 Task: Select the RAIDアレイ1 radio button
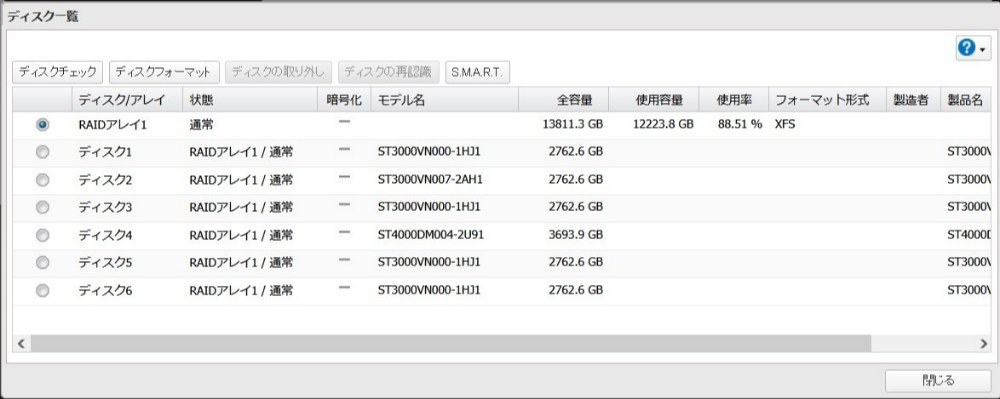[x=42, y=125]
